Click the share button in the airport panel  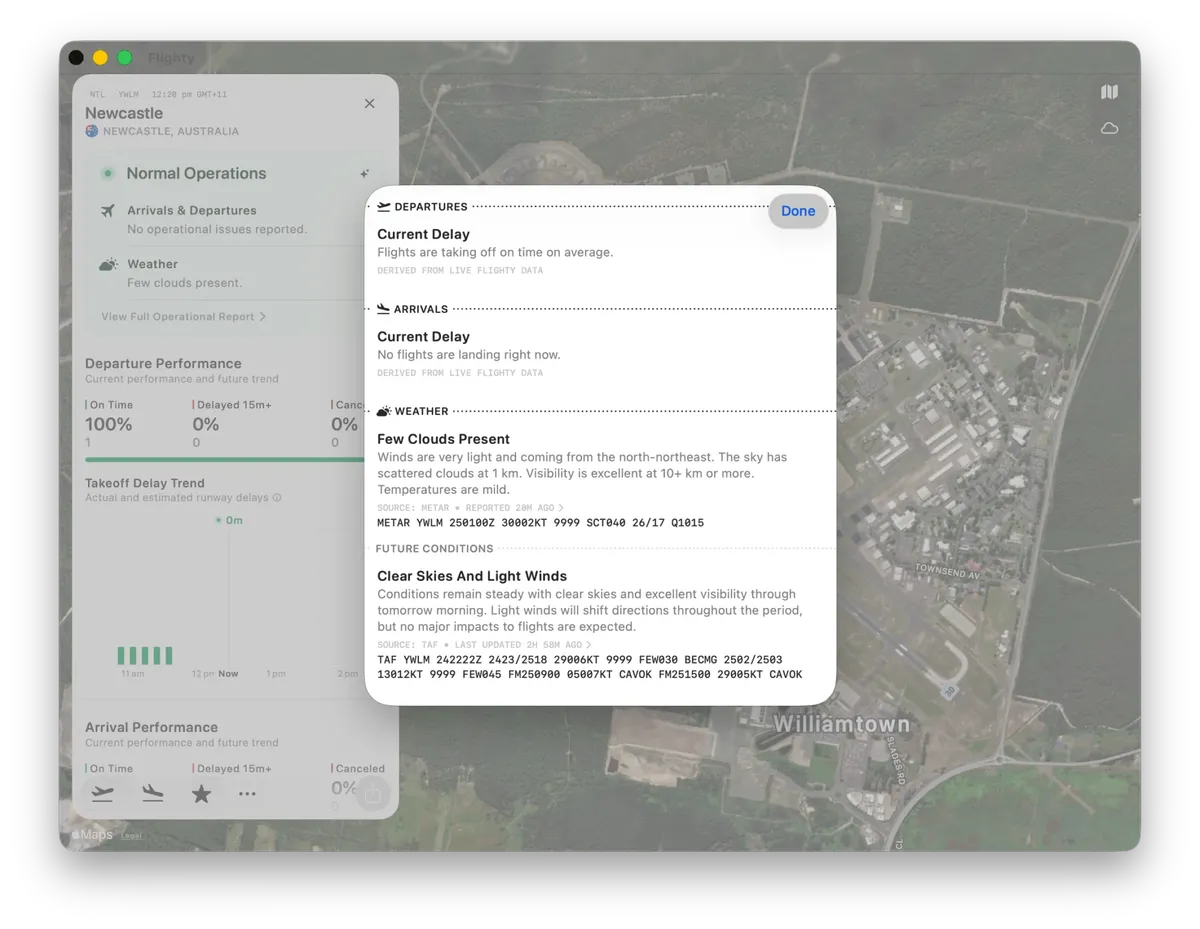tap(372, 795)
